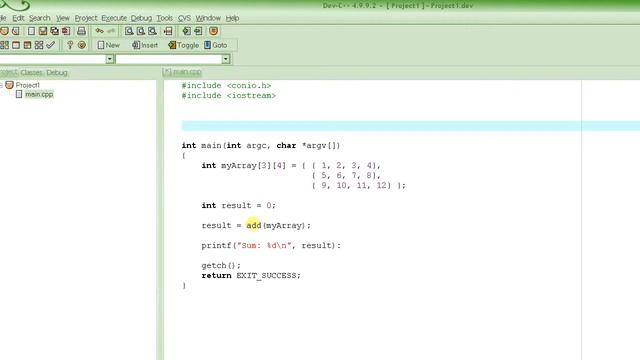Click the 'int result = 0;' line
The width and height of the screenshot is (640, 360).
238,205
